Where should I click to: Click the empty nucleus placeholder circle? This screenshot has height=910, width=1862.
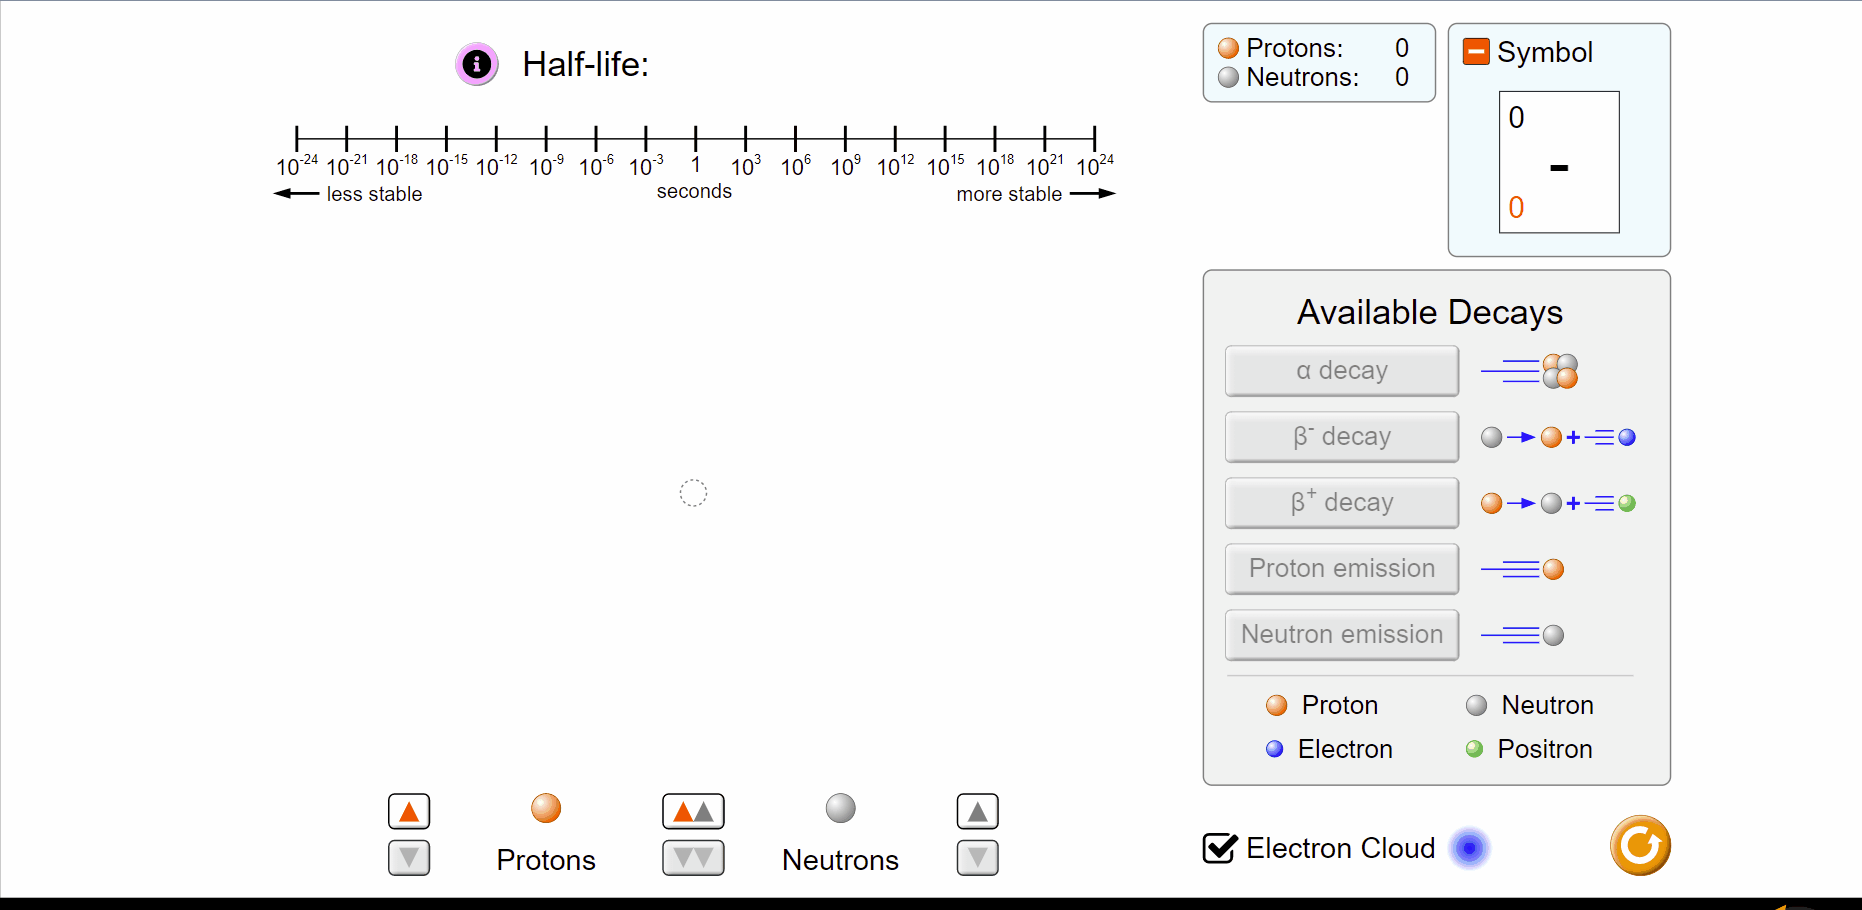point(693,492)
